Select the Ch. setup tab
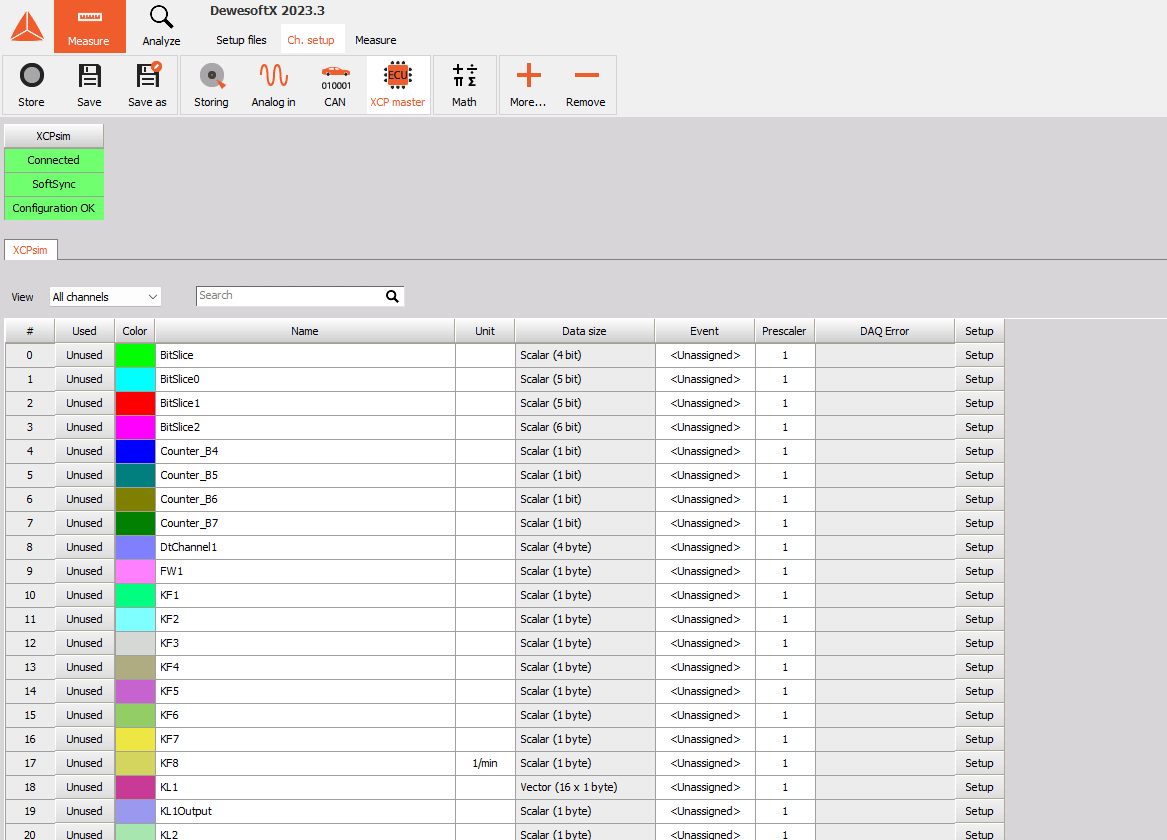 [311, 40]
